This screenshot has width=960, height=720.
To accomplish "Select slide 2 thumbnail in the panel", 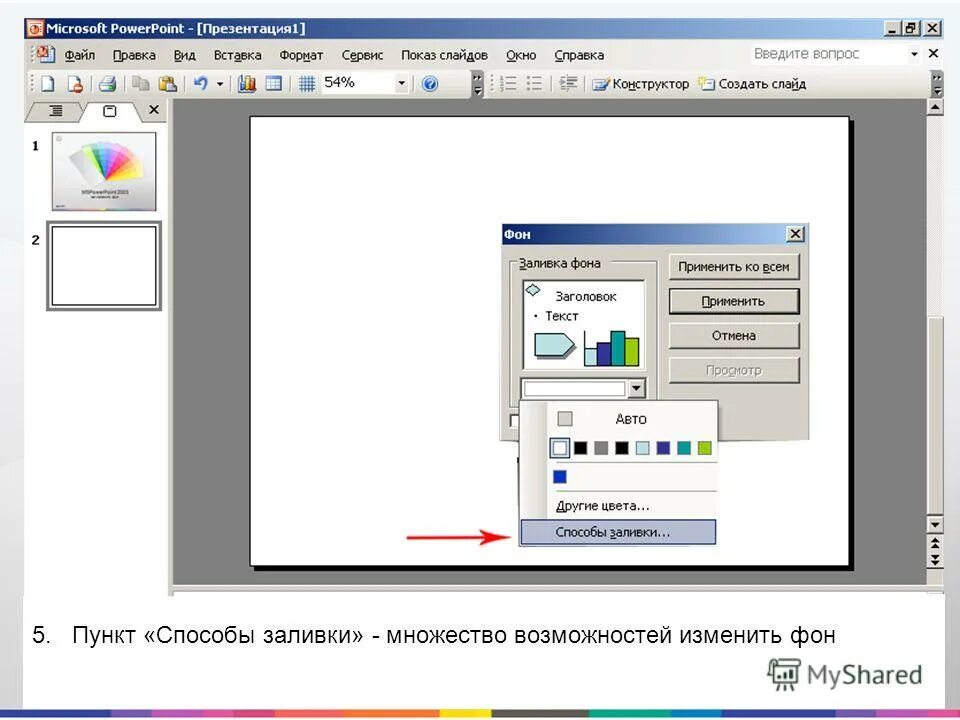I will click(x=102, y=267).
